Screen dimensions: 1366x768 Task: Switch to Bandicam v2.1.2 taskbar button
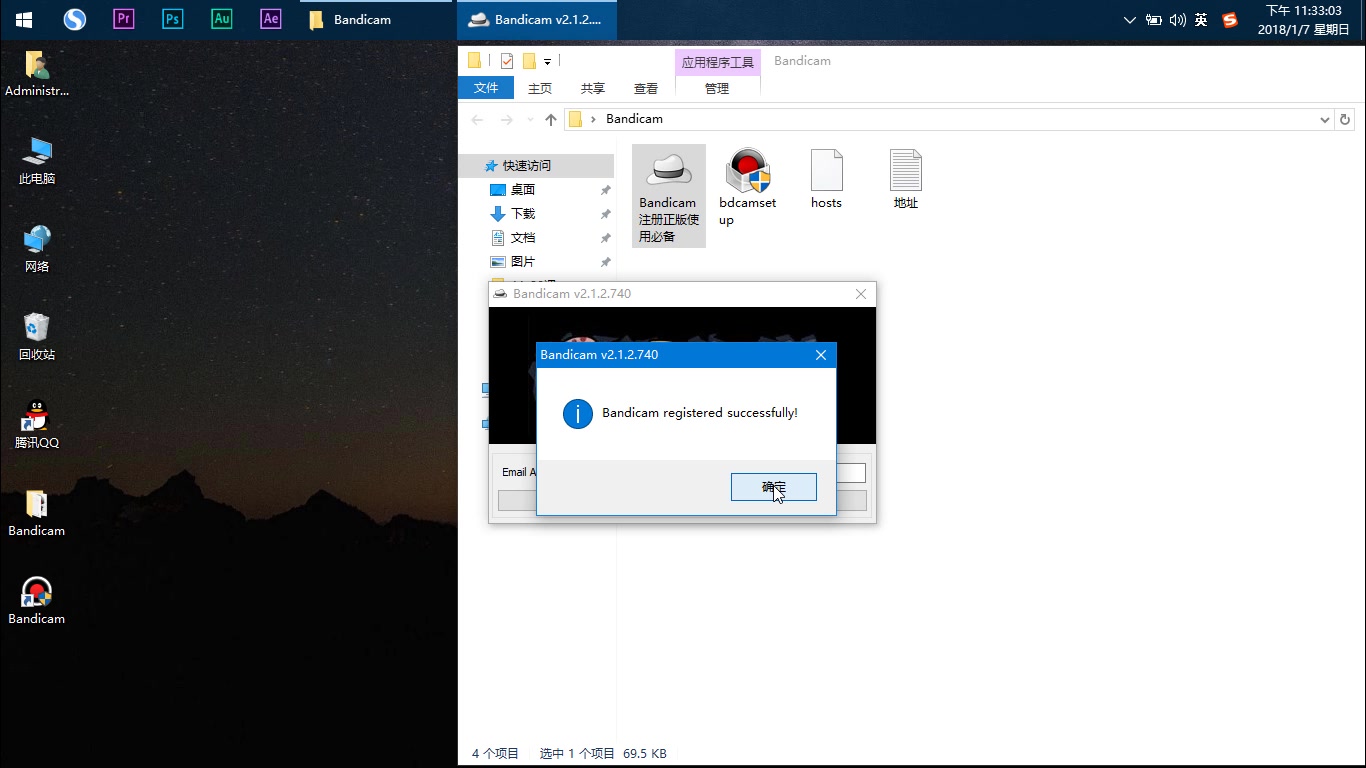pos(537,19)
